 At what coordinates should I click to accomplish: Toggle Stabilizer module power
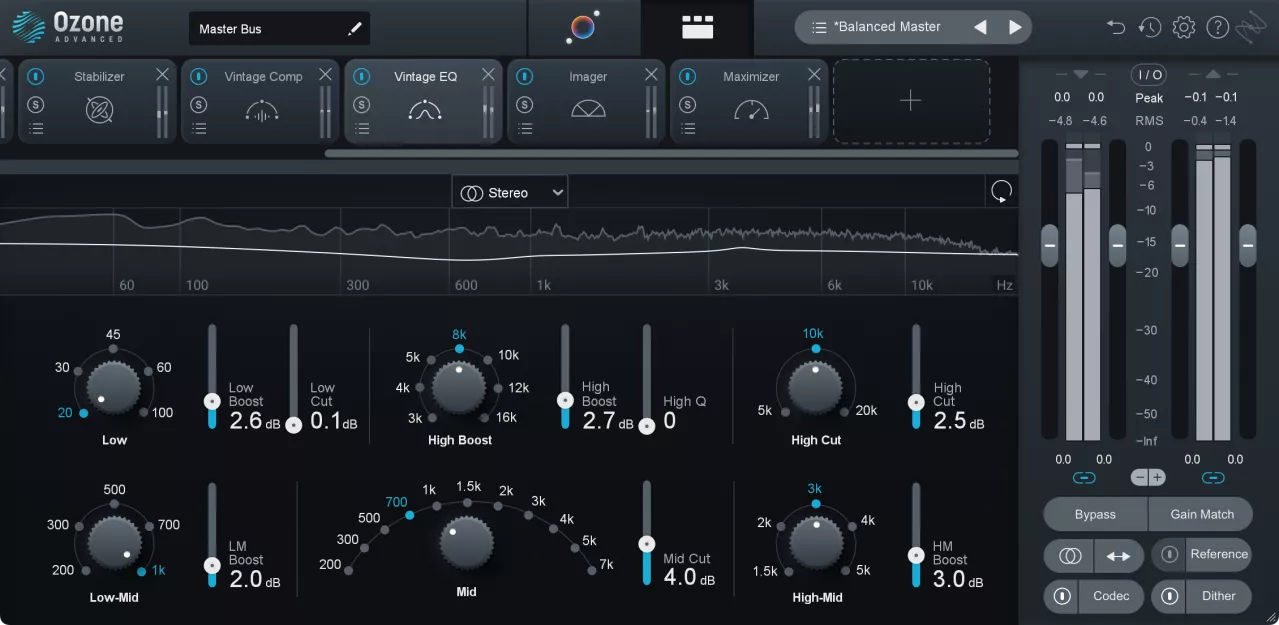[36, 76]
